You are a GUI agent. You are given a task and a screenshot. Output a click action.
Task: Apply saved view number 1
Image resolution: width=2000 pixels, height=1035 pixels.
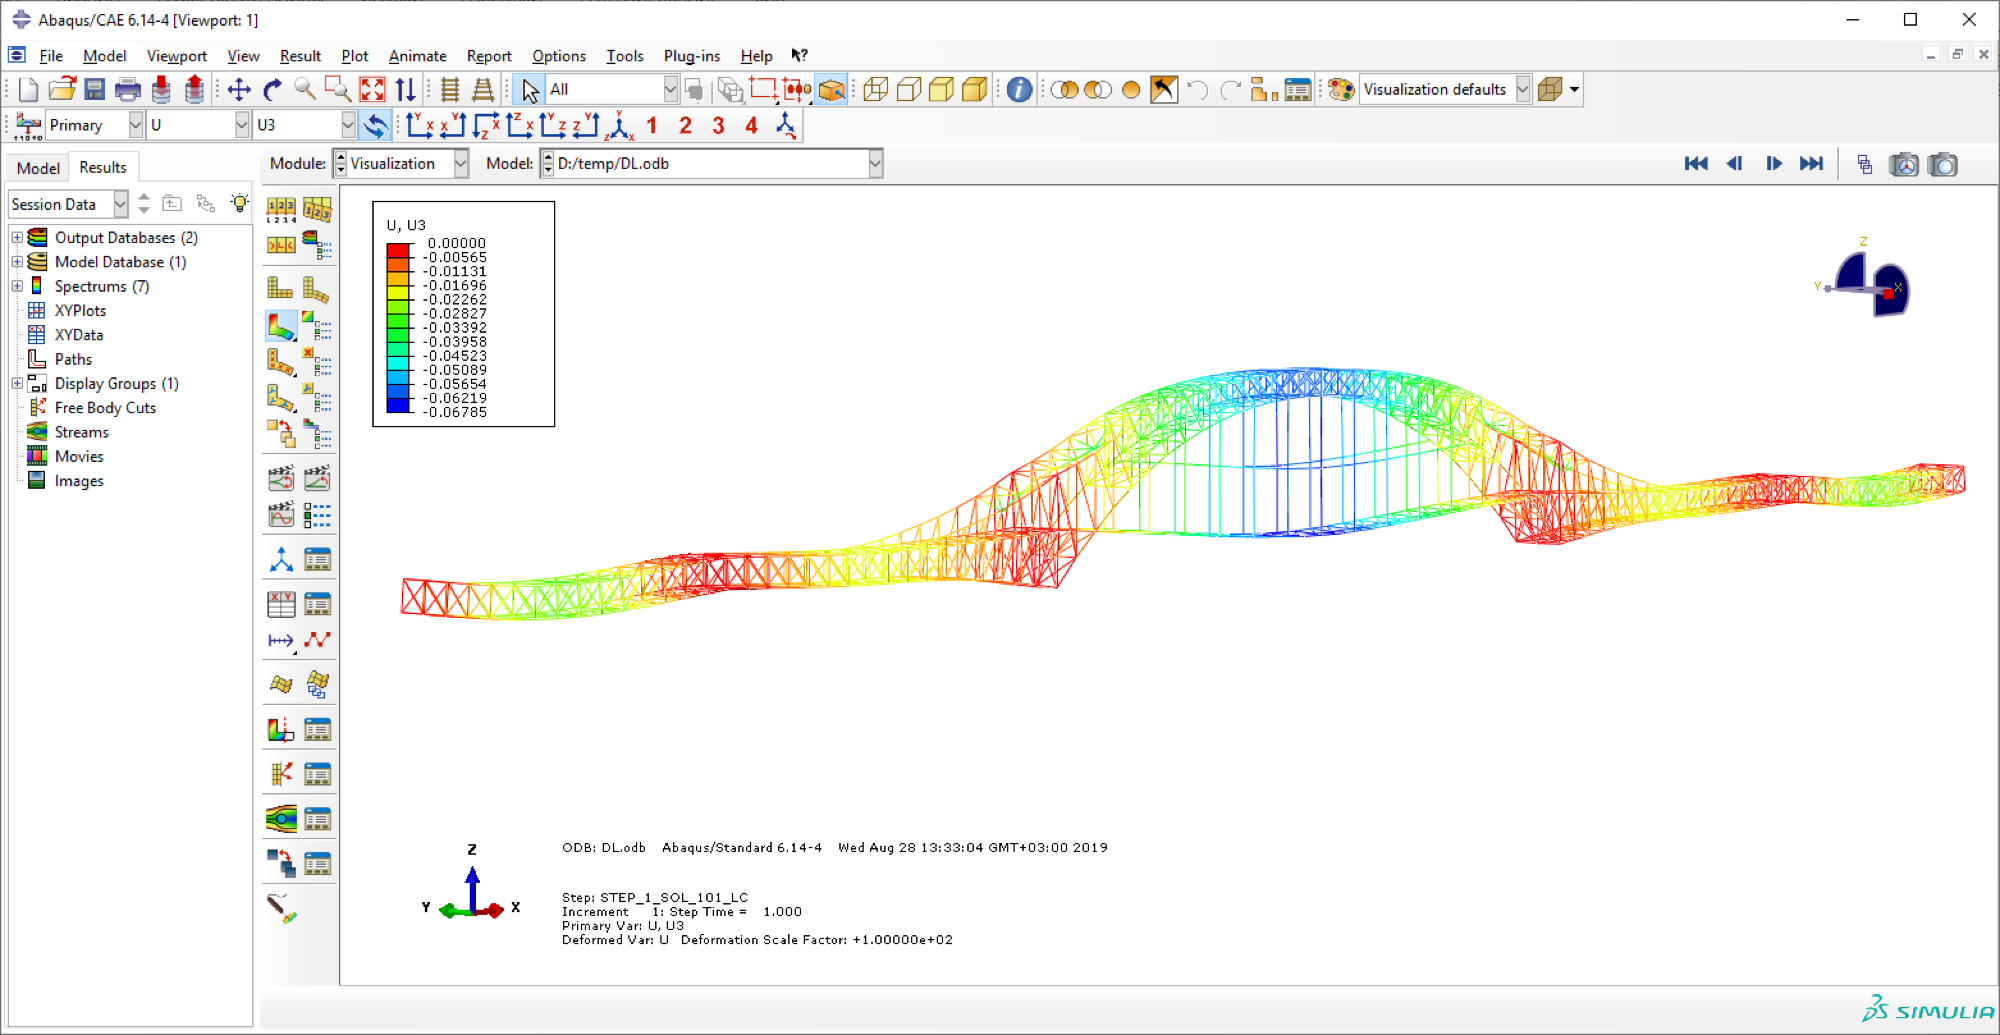[x=652, y=125]
